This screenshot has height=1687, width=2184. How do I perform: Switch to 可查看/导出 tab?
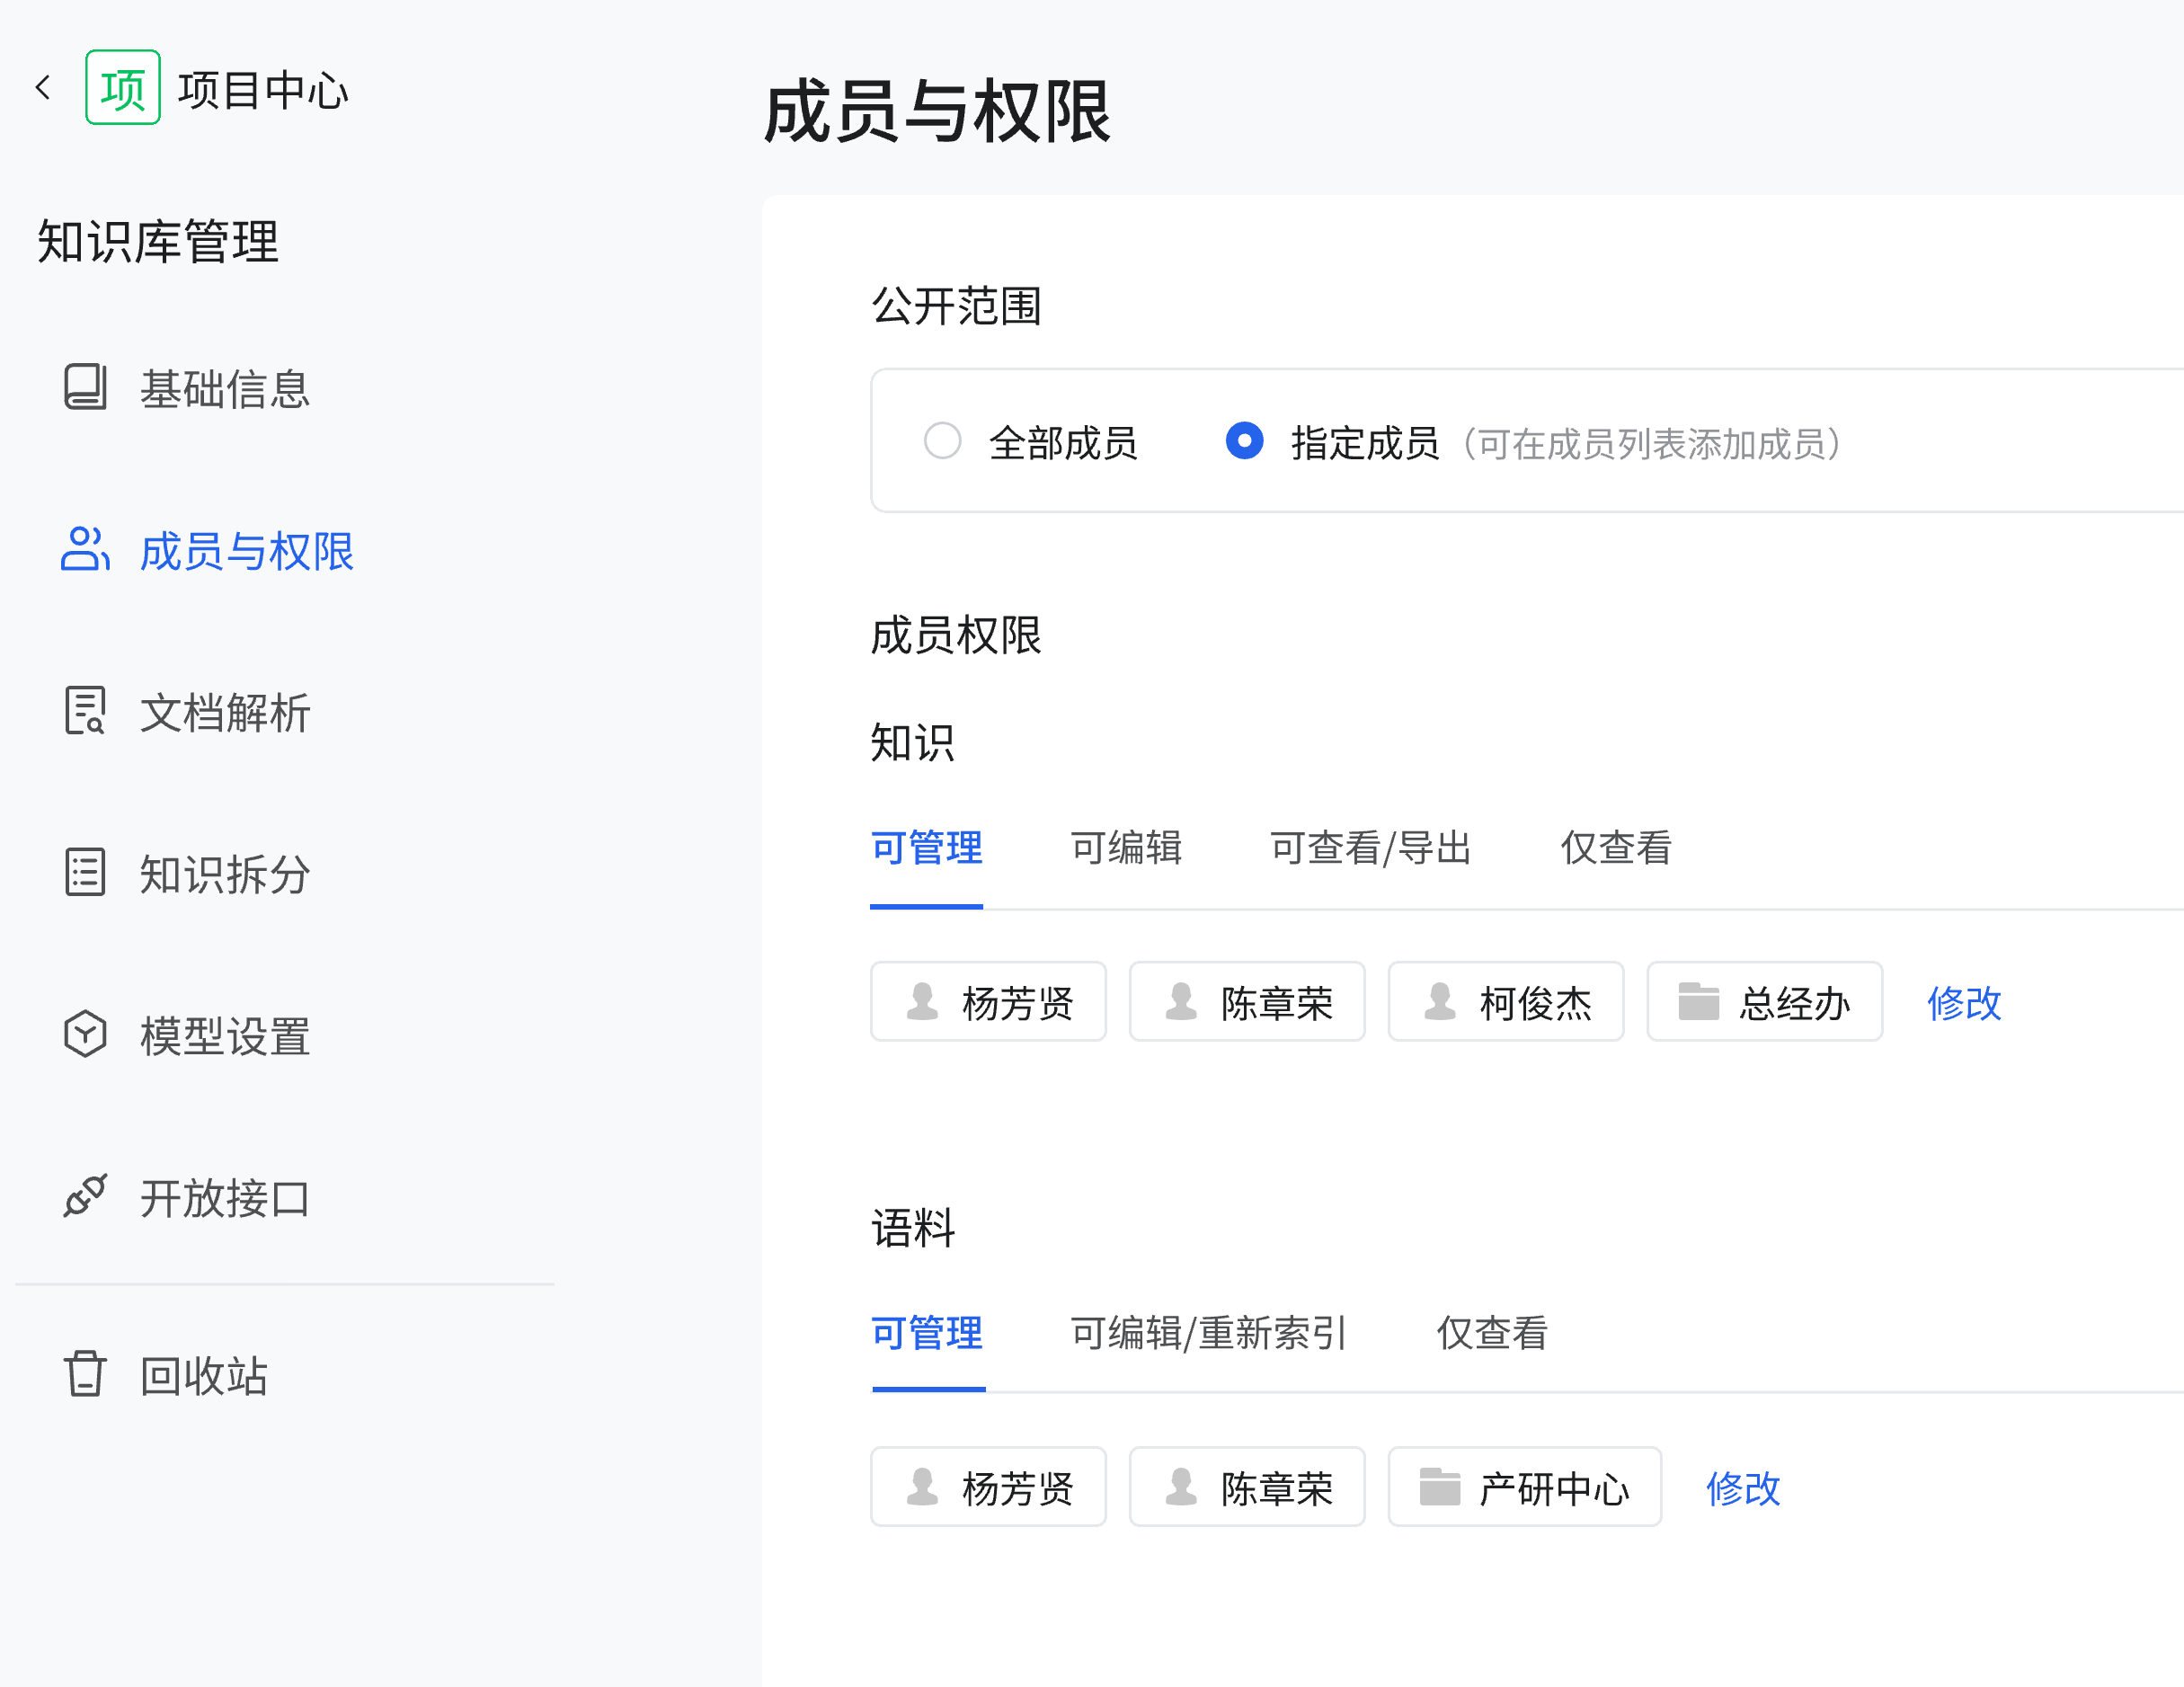pos(1370,848)
